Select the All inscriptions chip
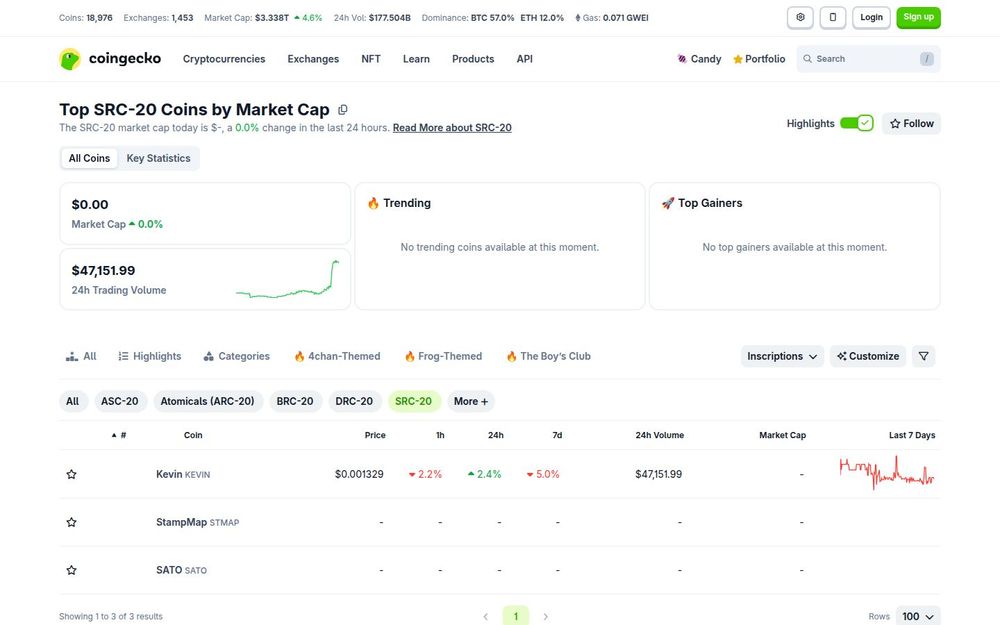1000x625 pixels. 73,401
